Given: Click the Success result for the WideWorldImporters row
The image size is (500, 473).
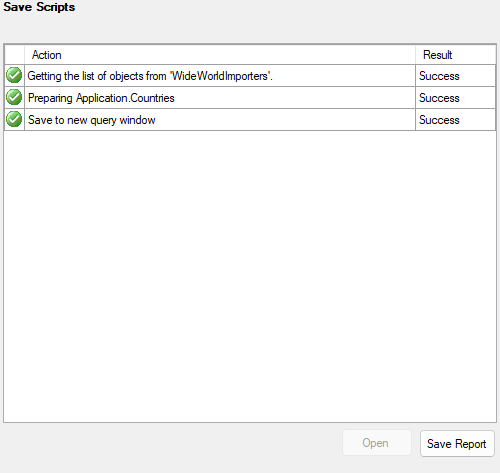Looking at the screenshot, I should (x=439, y=76).
